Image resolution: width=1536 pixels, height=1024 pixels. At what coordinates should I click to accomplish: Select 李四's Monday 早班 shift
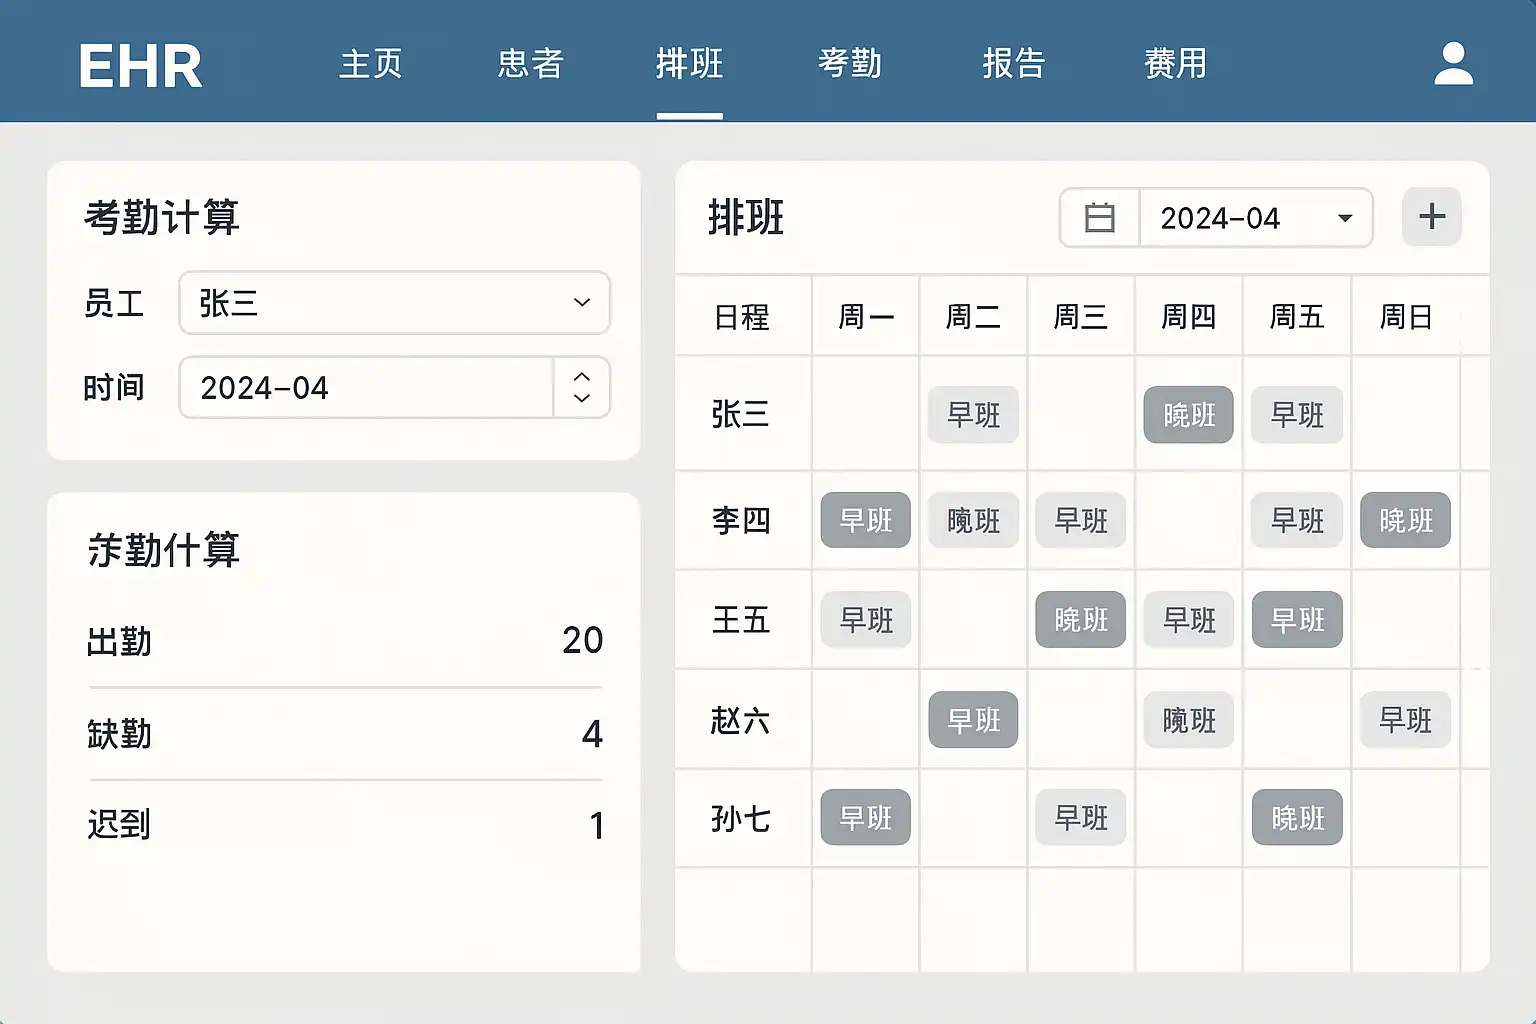pos(865,520)
